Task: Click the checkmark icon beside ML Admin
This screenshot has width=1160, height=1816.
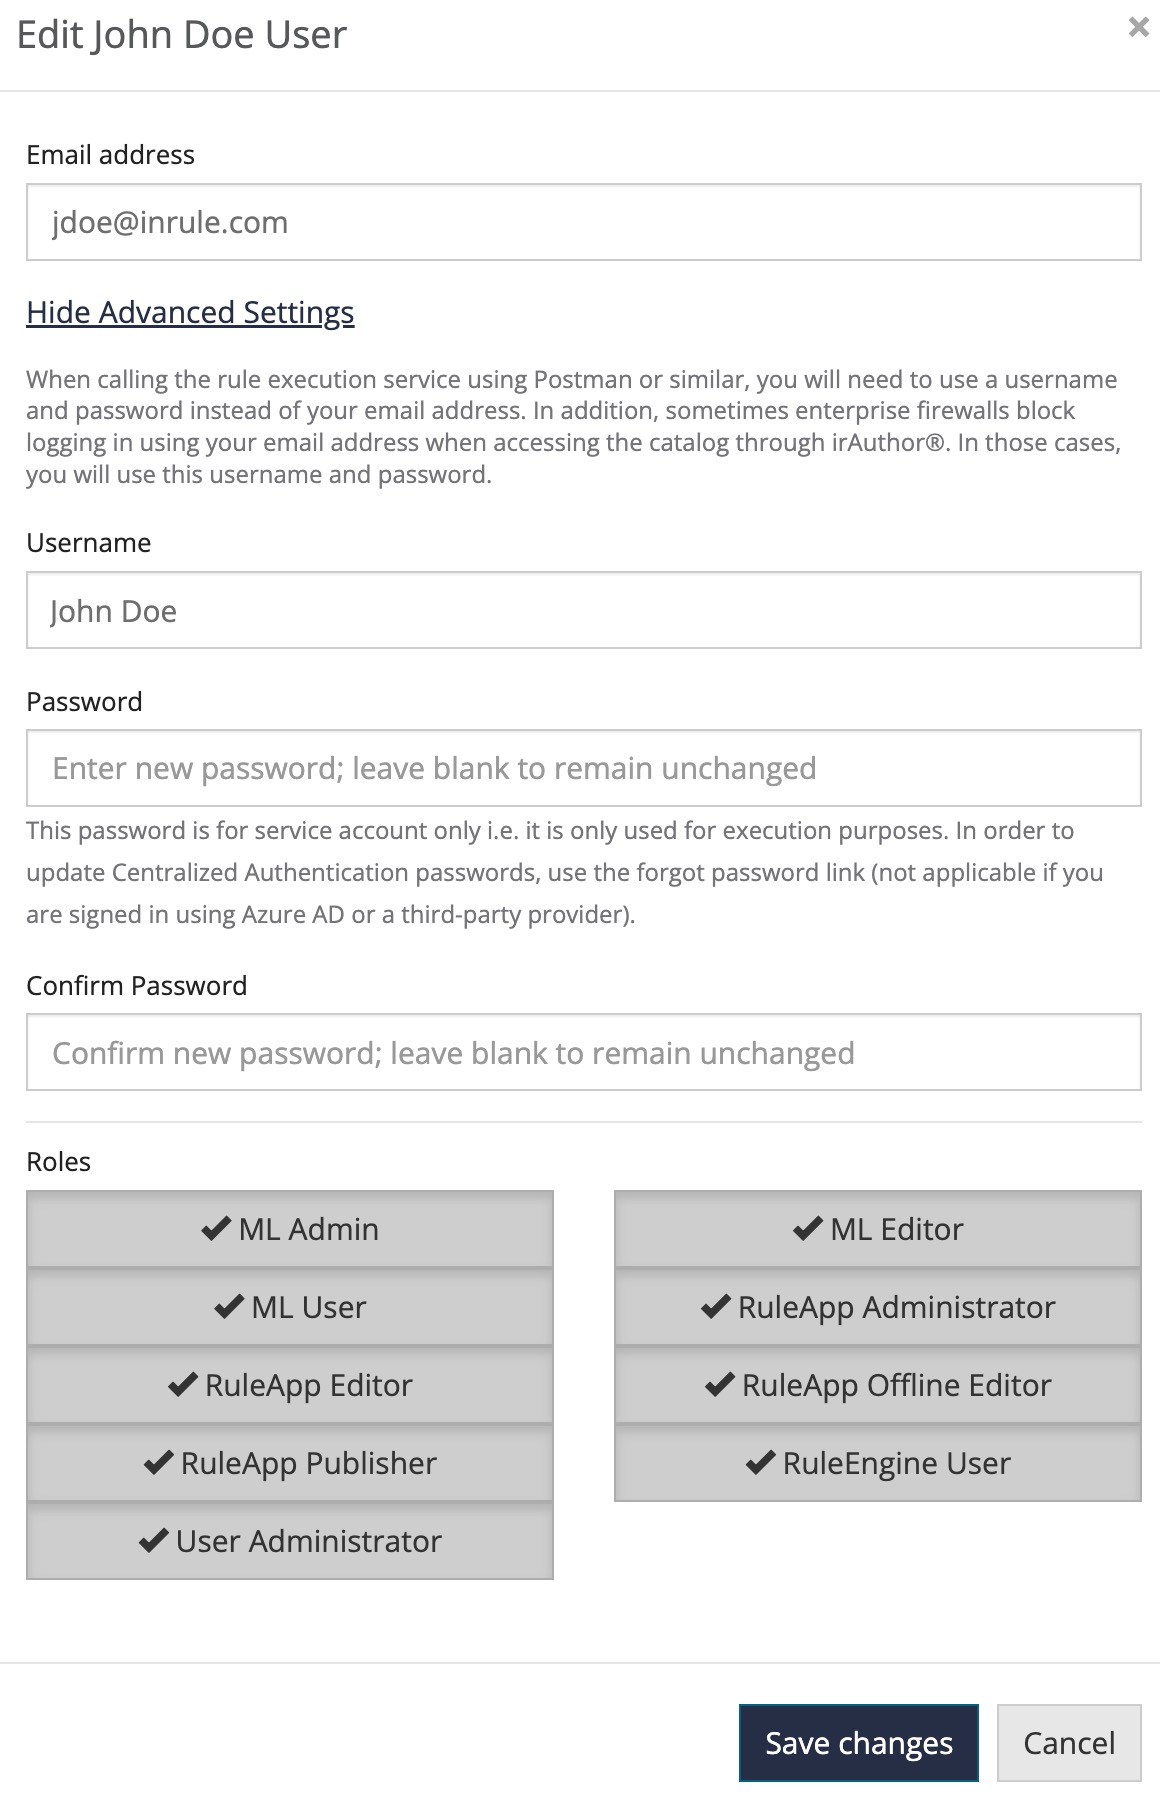Action: click(x=216, y=1229)
